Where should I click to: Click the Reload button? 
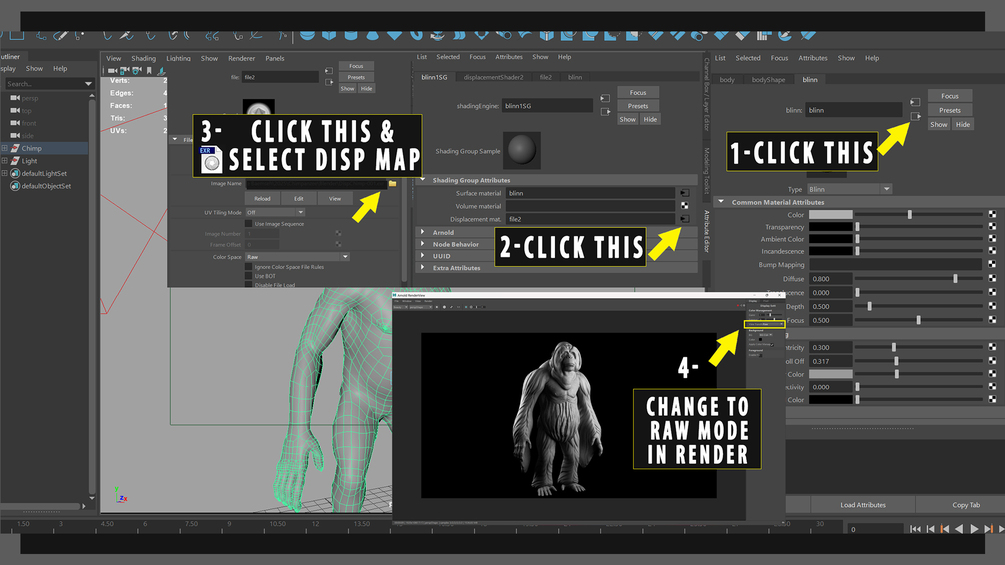point(262,199)
